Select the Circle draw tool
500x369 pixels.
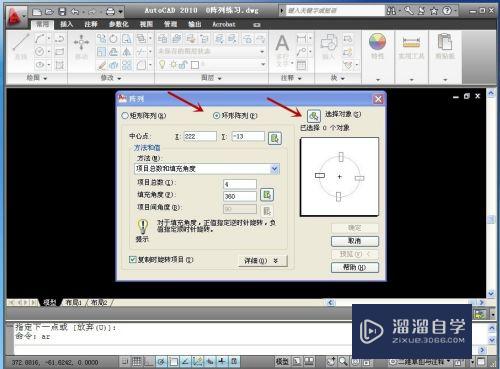[40, 51]
